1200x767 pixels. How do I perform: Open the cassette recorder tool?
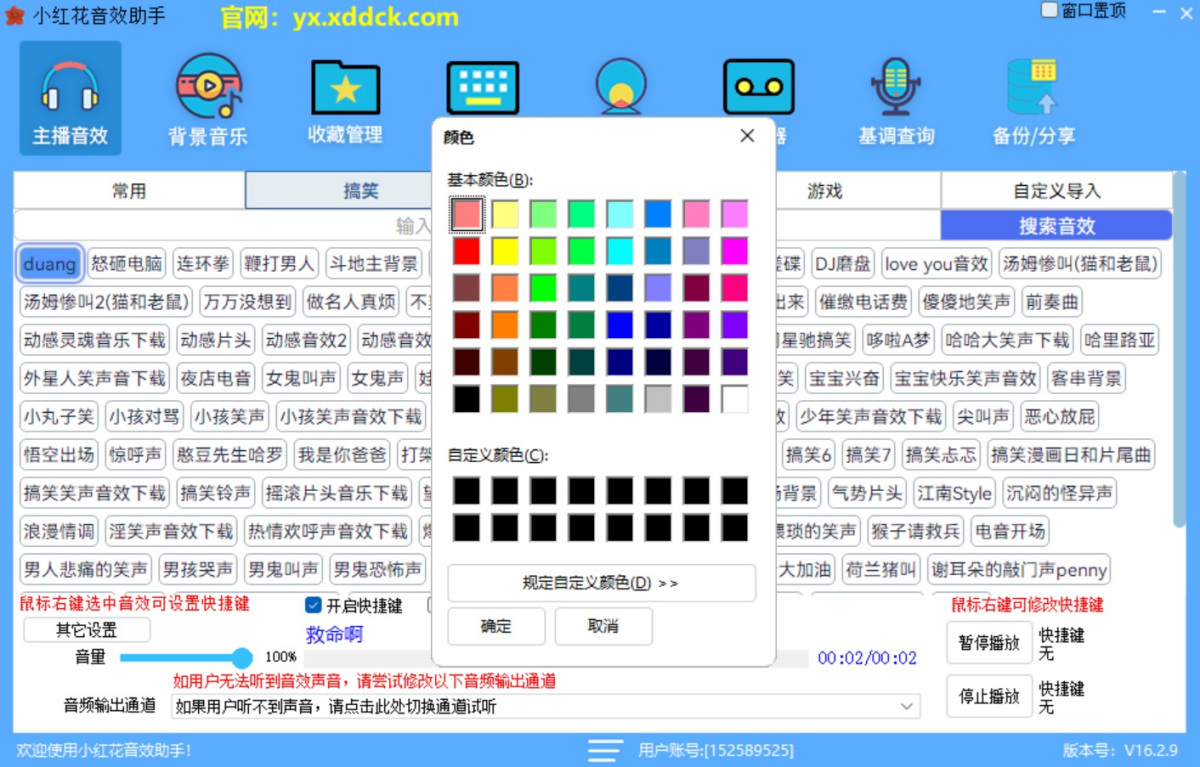click(758, 87)
